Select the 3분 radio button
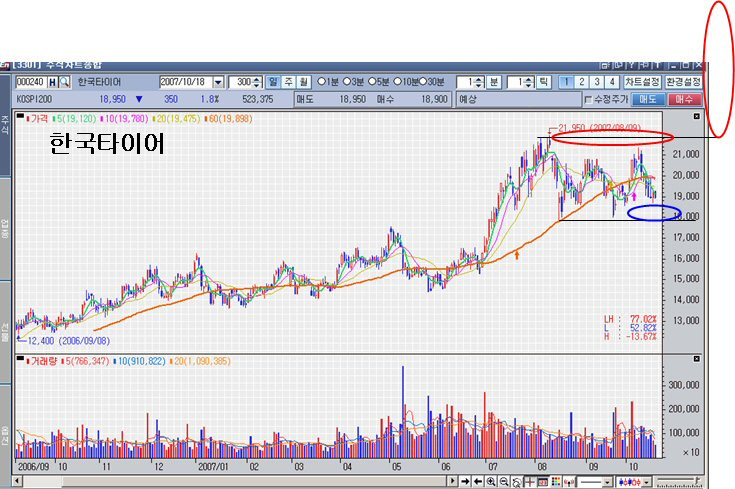 click(347, 82)
